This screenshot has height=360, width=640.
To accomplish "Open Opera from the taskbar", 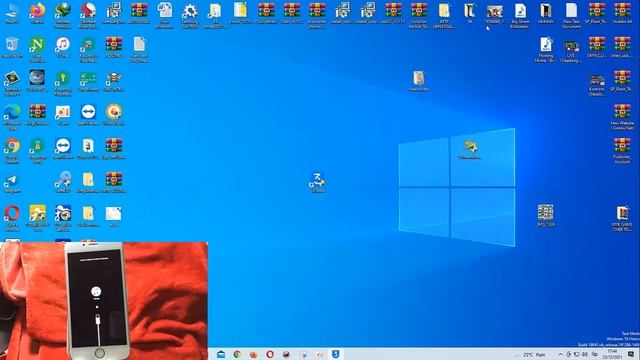I will click(270, 354).
